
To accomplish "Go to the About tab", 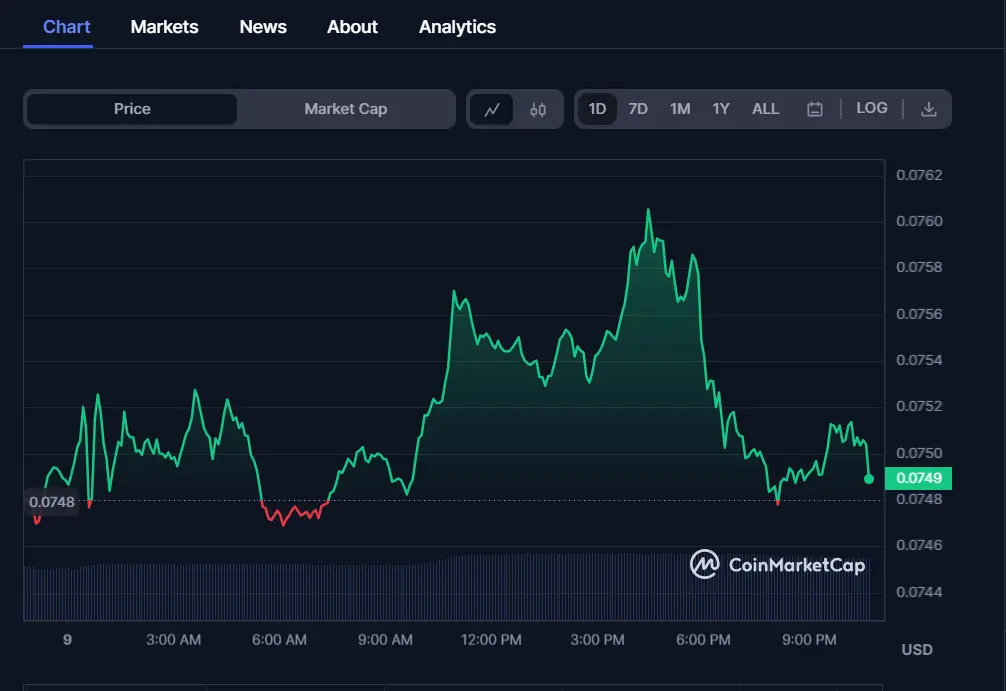I will coord(352,27).
